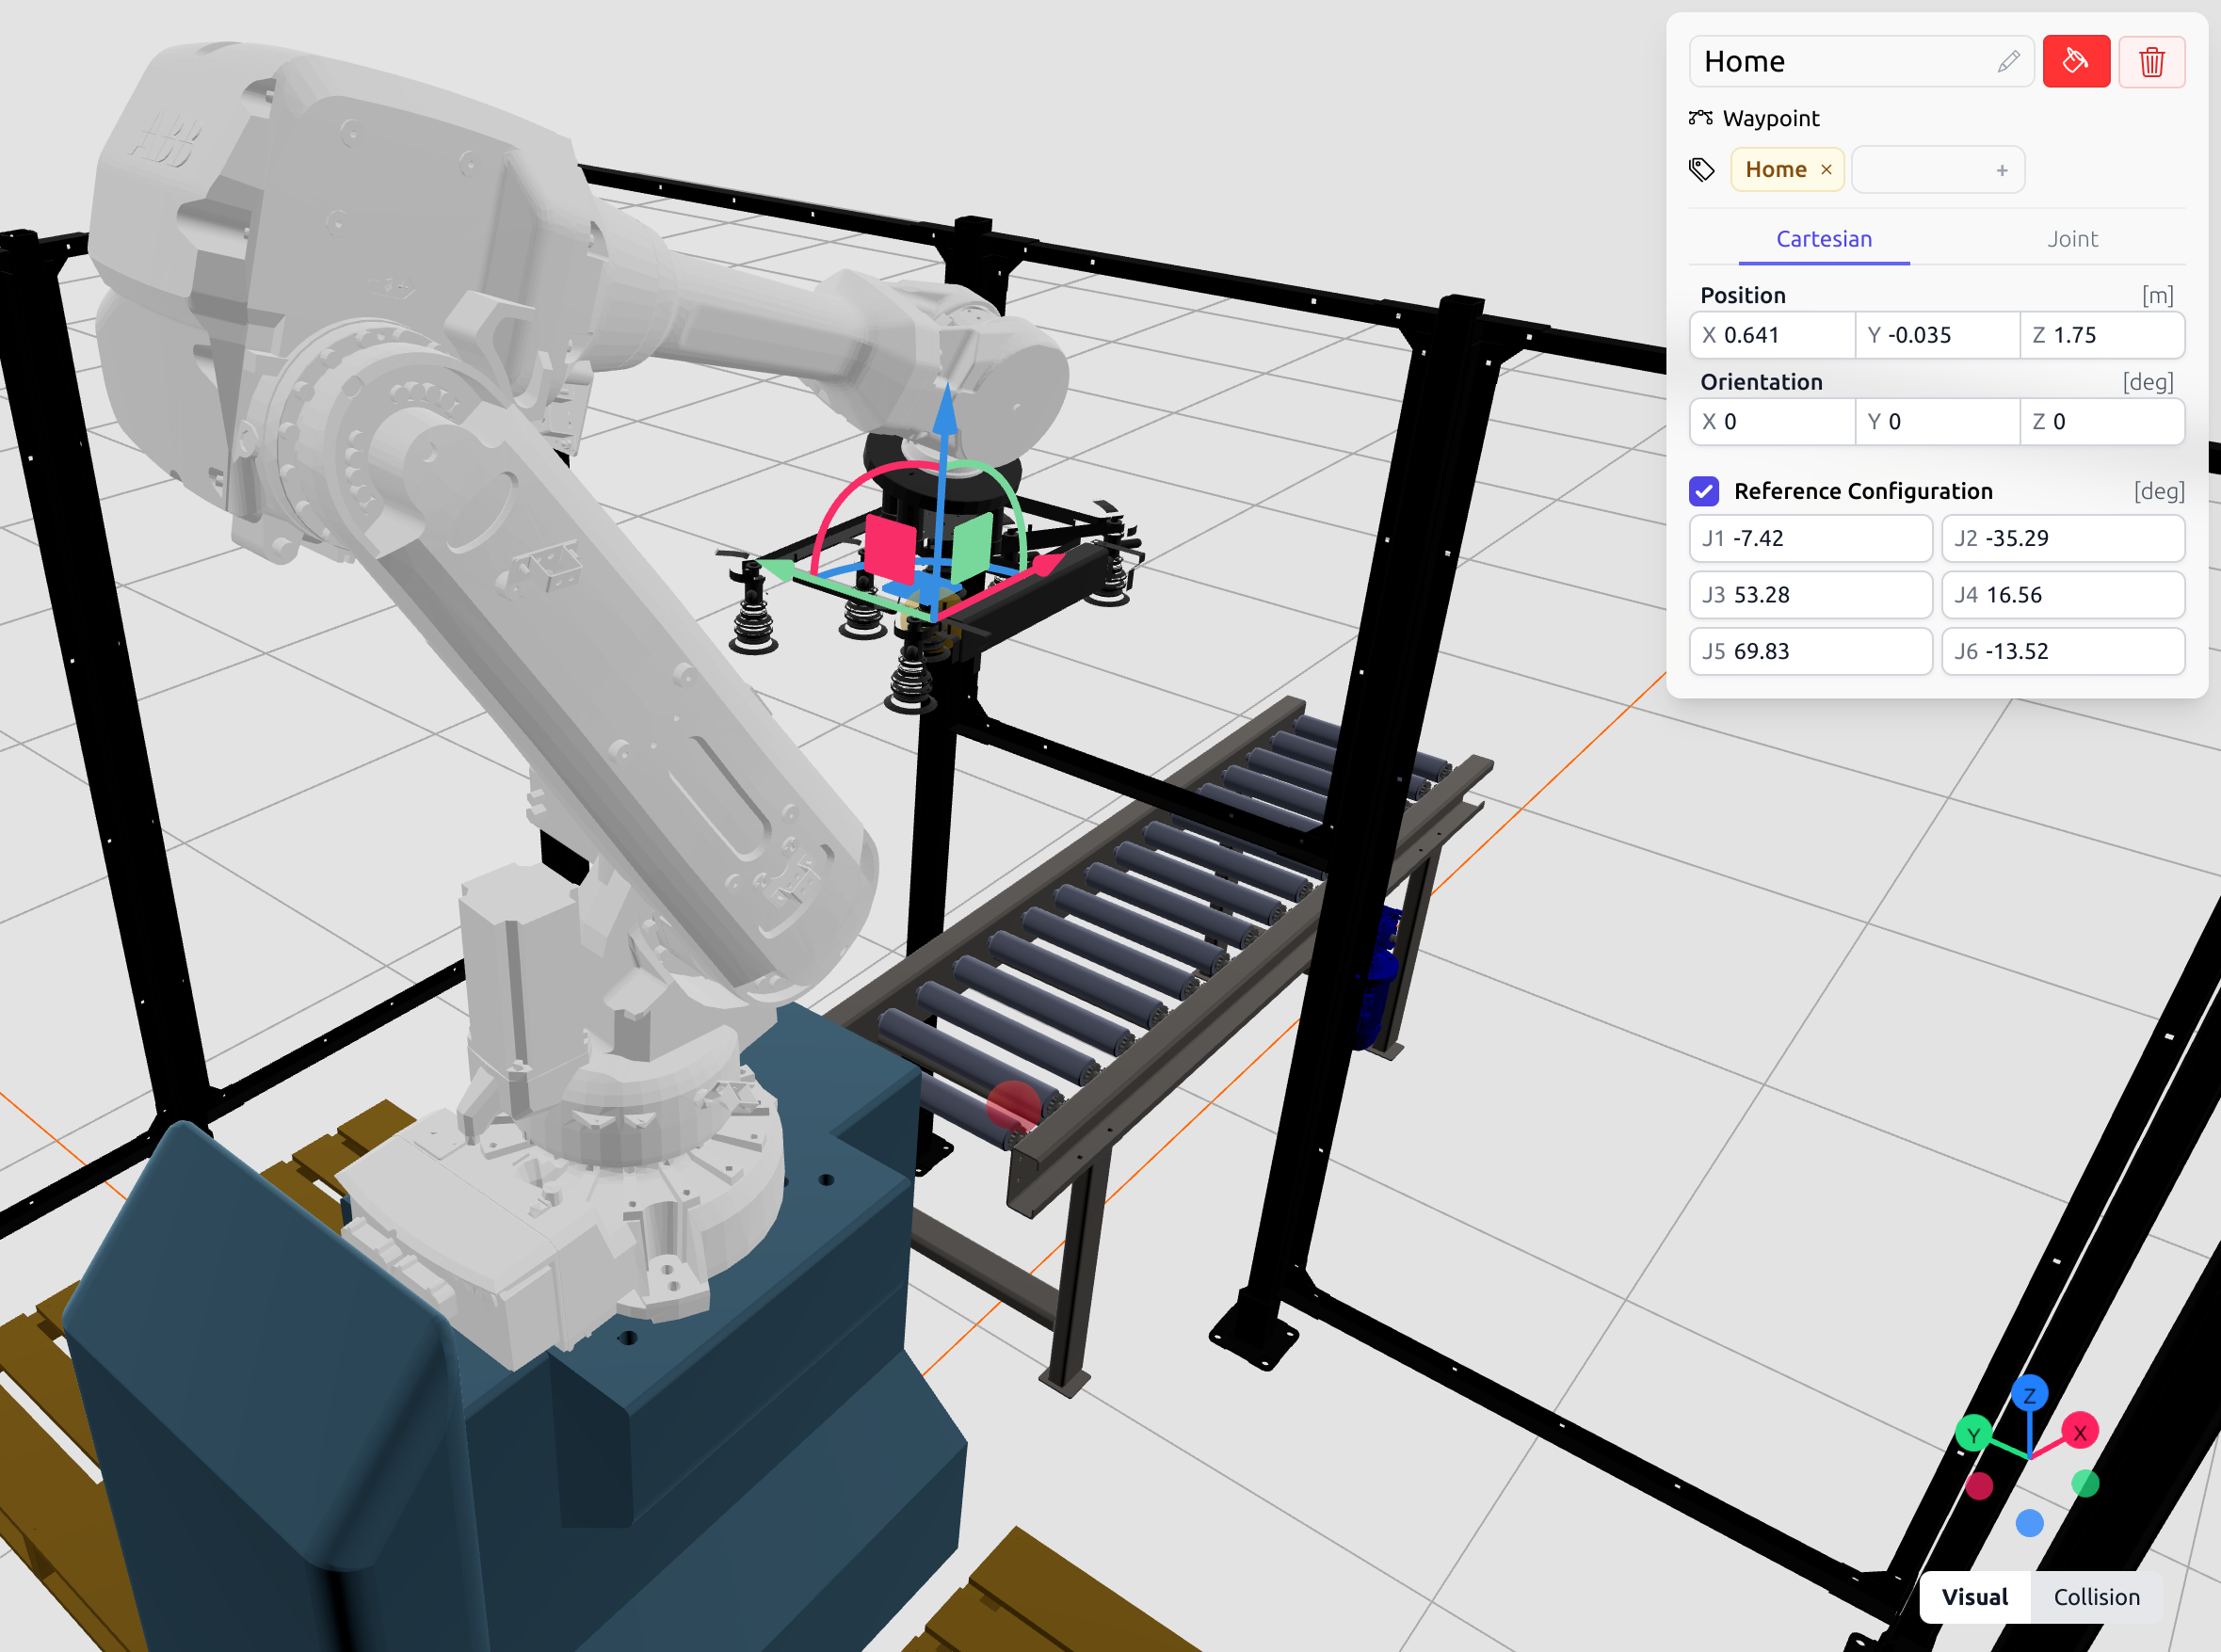Click the green plane handle on transform gizmo

pos(971,547)
